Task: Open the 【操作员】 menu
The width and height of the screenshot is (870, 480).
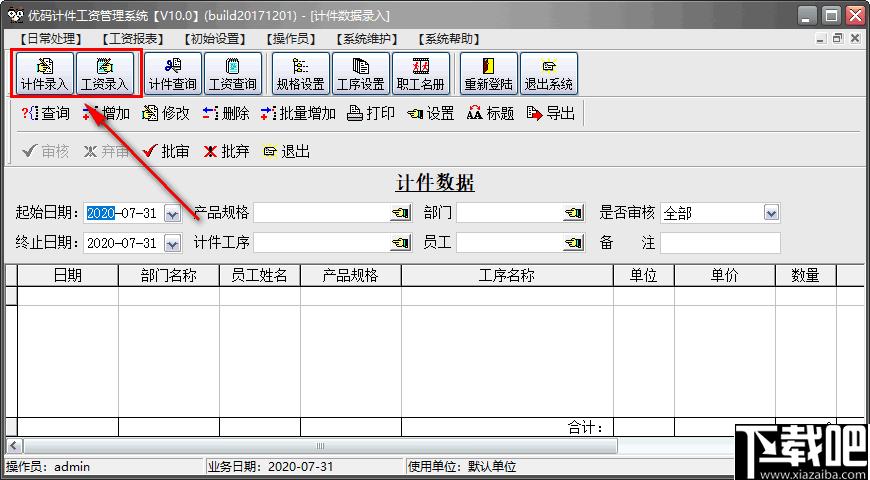Action: pos(290,39)
